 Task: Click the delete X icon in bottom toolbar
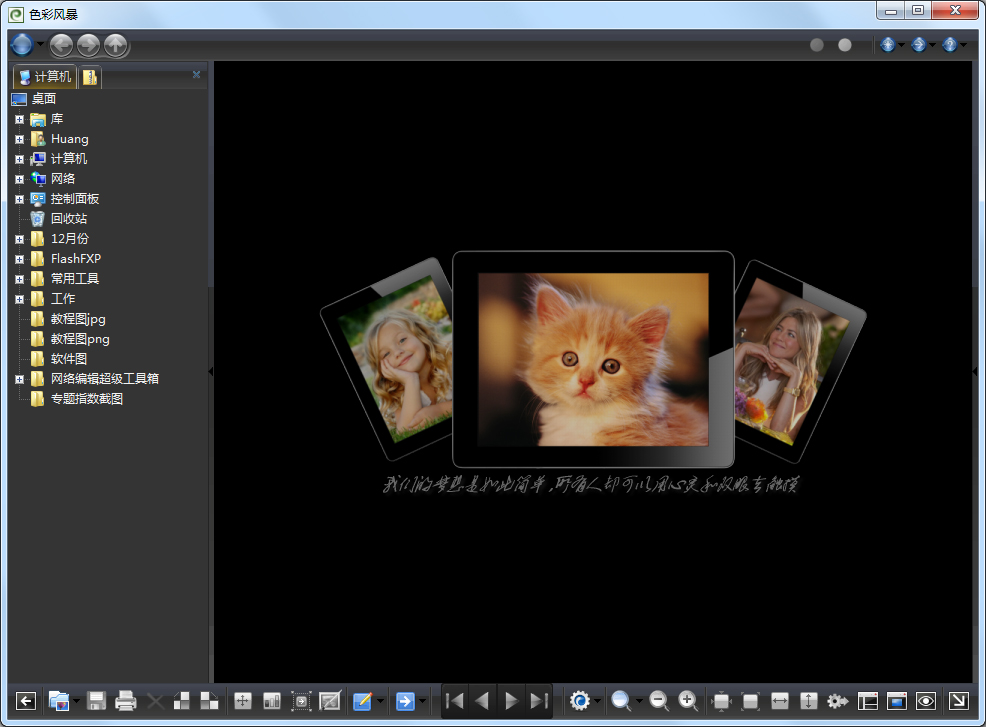(x=155, y=701)
